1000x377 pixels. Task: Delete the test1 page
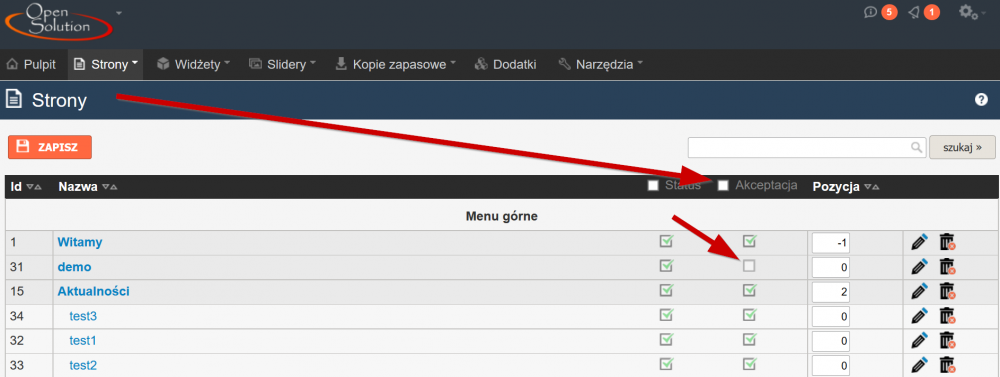[x=947, y=341]
